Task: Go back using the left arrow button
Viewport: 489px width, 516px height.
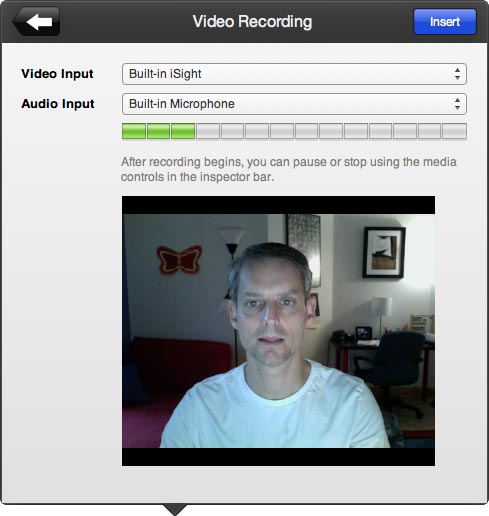Action: [x=37, y=22]
